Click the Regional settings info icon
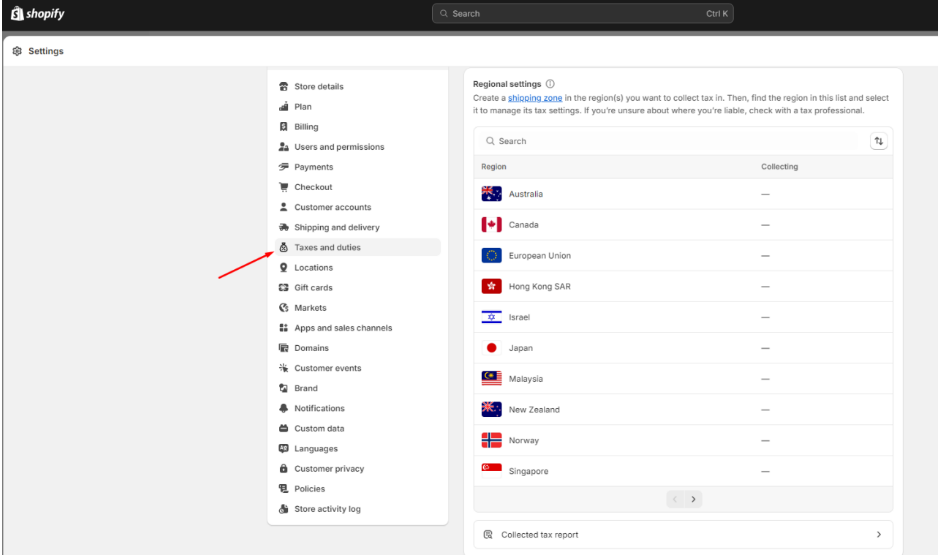938x555 pixels. tap(550, 84)
